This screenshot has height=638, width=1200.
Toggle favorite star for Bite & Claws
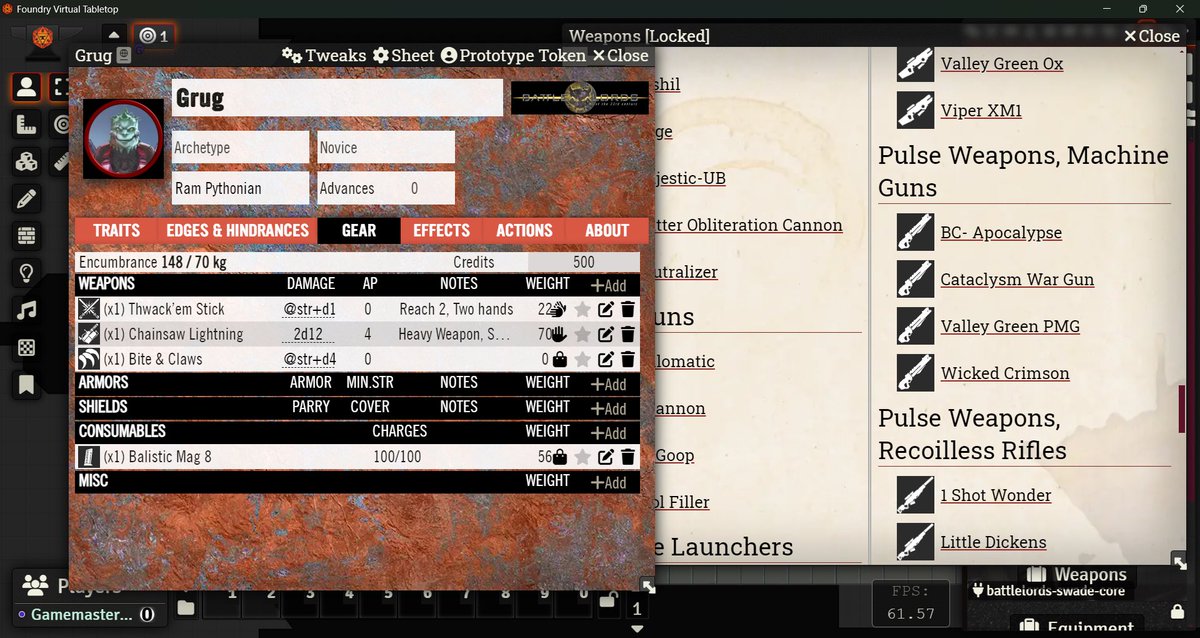coord(583,359)
